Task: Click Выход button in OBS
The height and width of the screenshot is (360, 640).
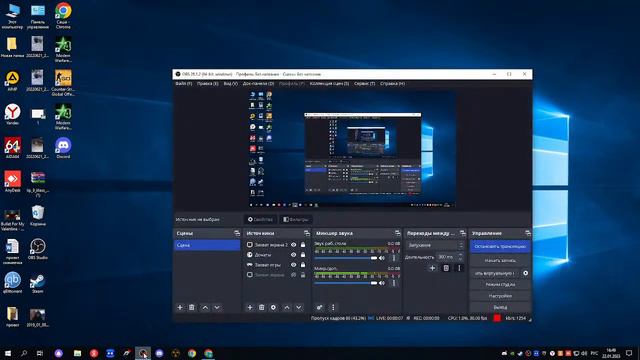Action: pyautogui.click(x=500, y=307)
